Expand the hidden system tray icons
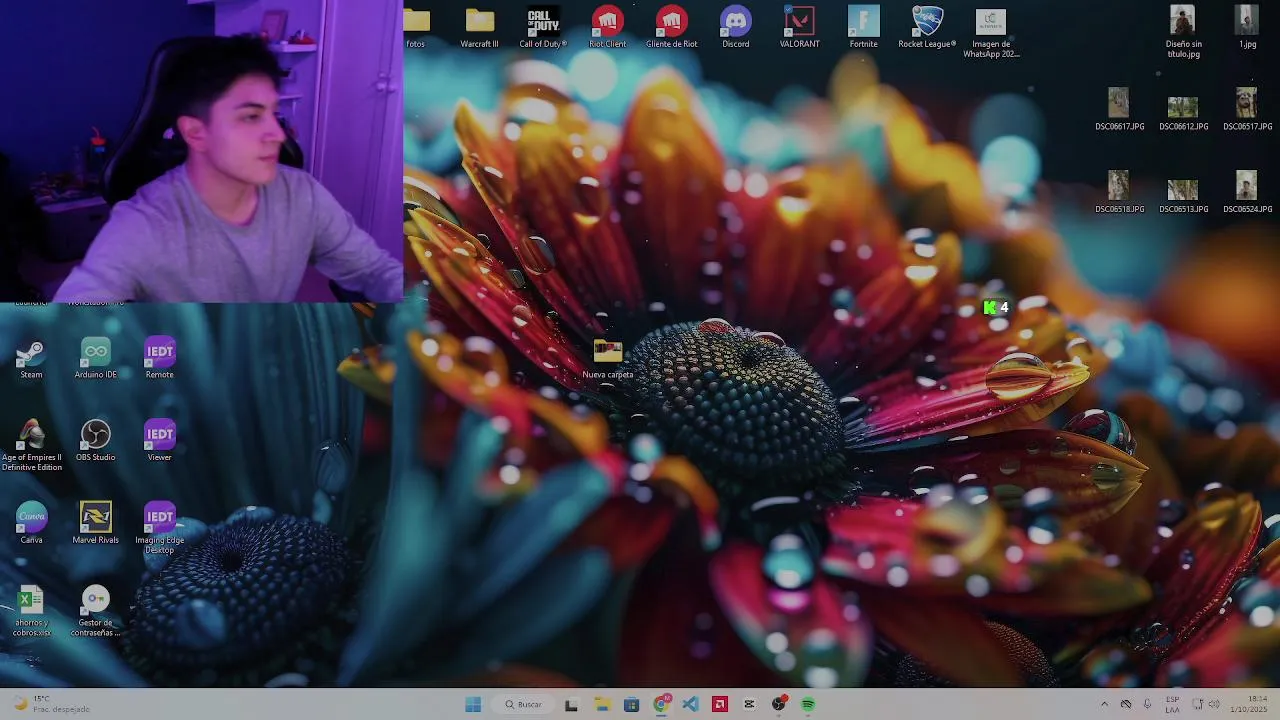This screenshot has height=720, width=1280. click(1104, 704)
